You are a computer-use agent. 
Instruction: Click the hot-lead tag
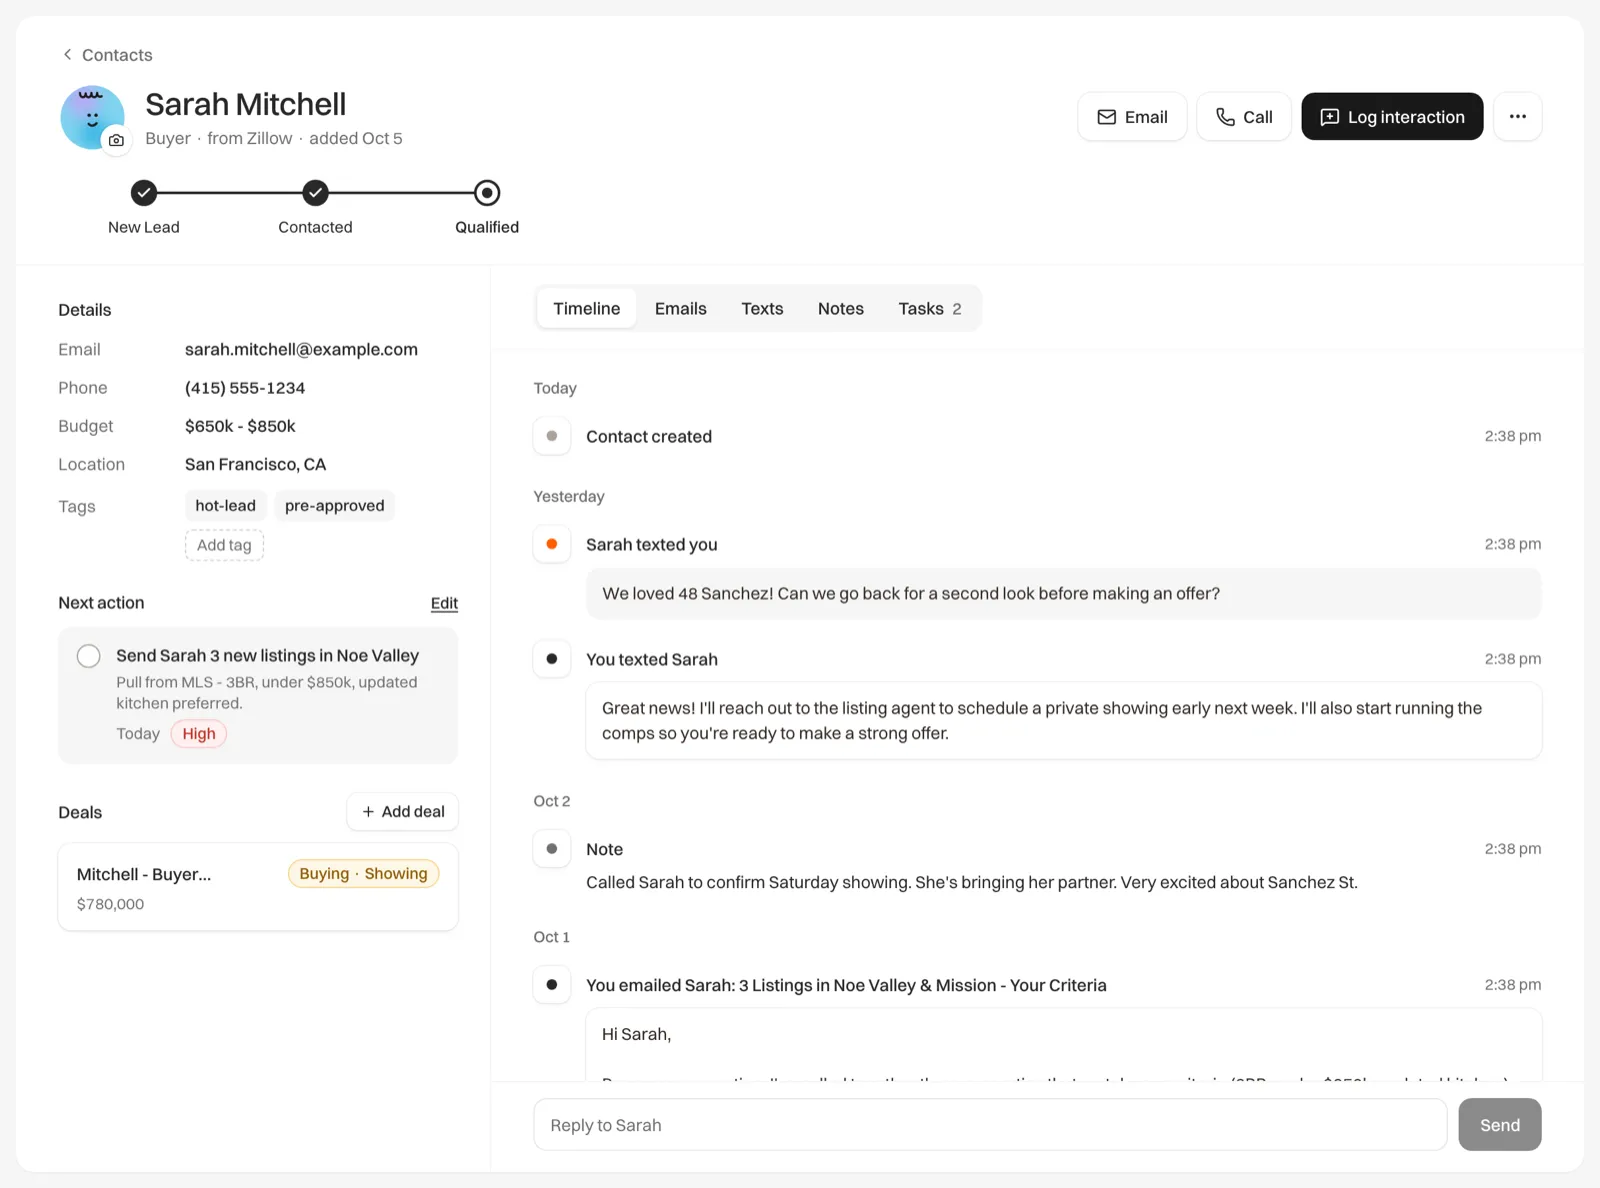point(226,506)
